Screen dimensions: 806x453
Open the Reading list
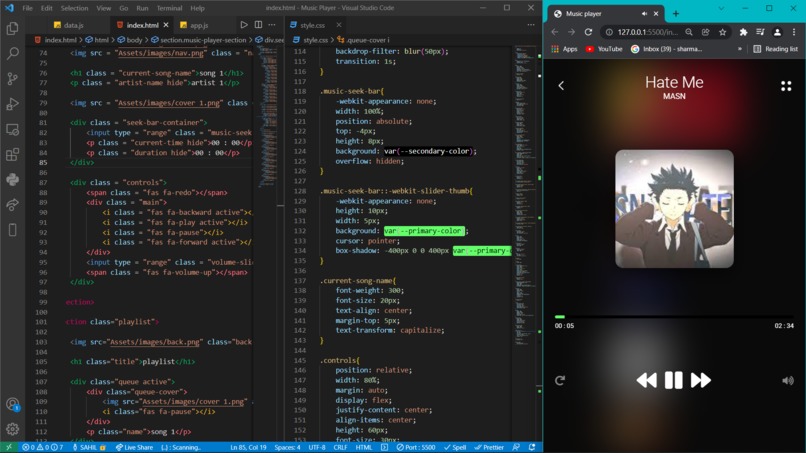[776, 49]
